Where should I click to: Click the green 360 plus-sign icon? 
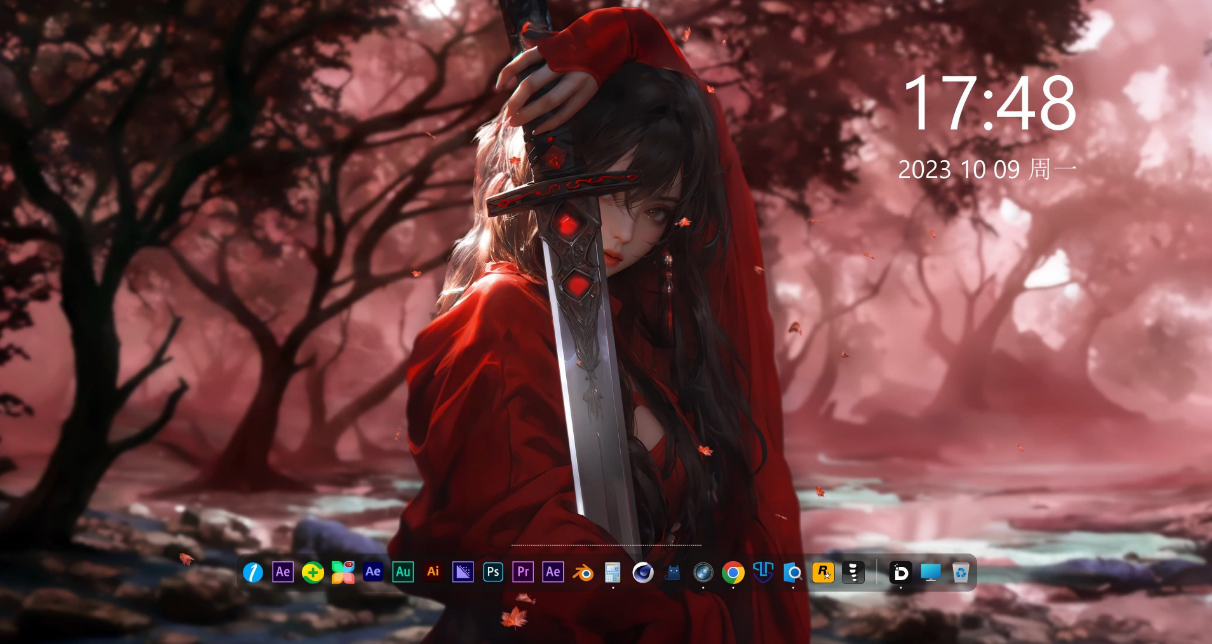(x=313, y=572)
